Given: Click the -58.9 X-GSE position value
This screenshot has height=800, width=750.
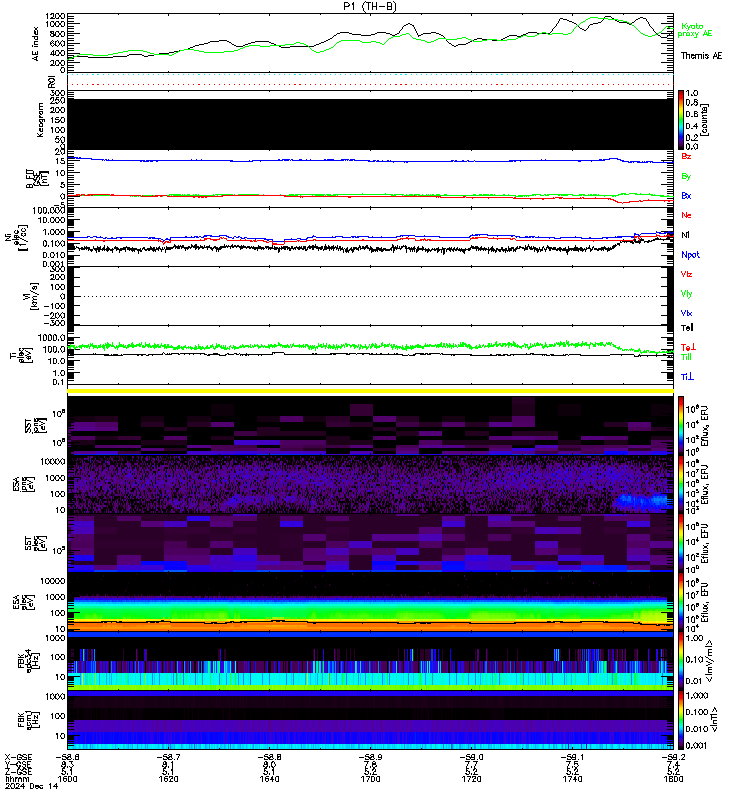Looking at the screenshot, I should (370, 758).
